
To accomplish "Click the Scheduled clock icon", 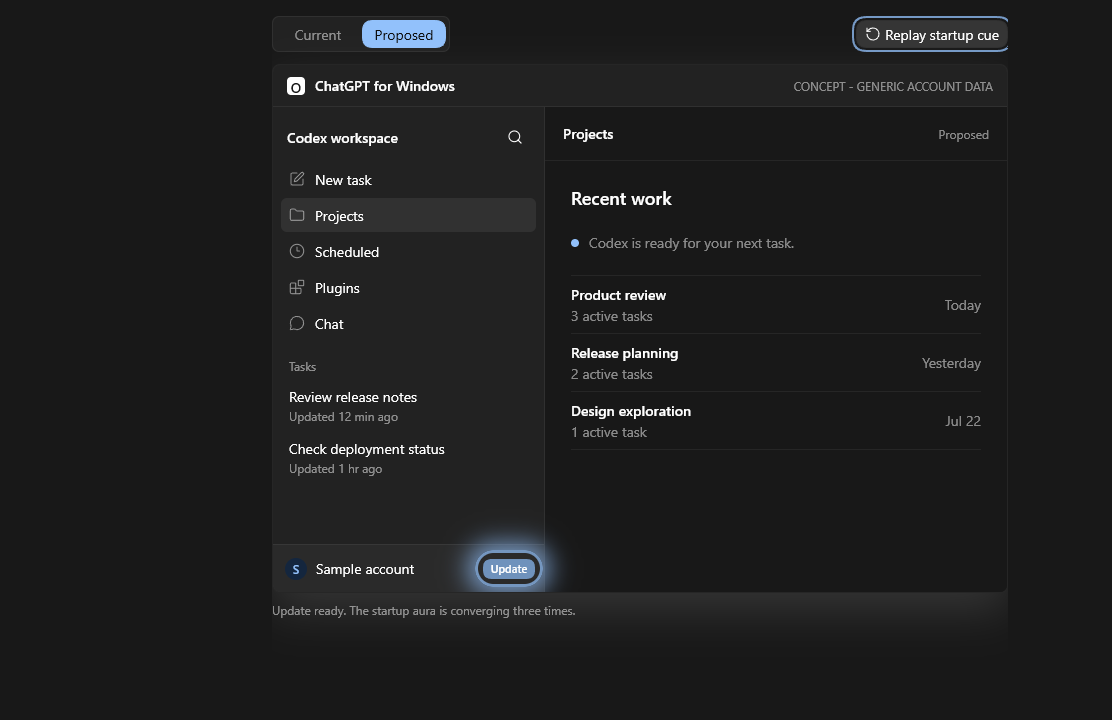I will tap(297, 251).
